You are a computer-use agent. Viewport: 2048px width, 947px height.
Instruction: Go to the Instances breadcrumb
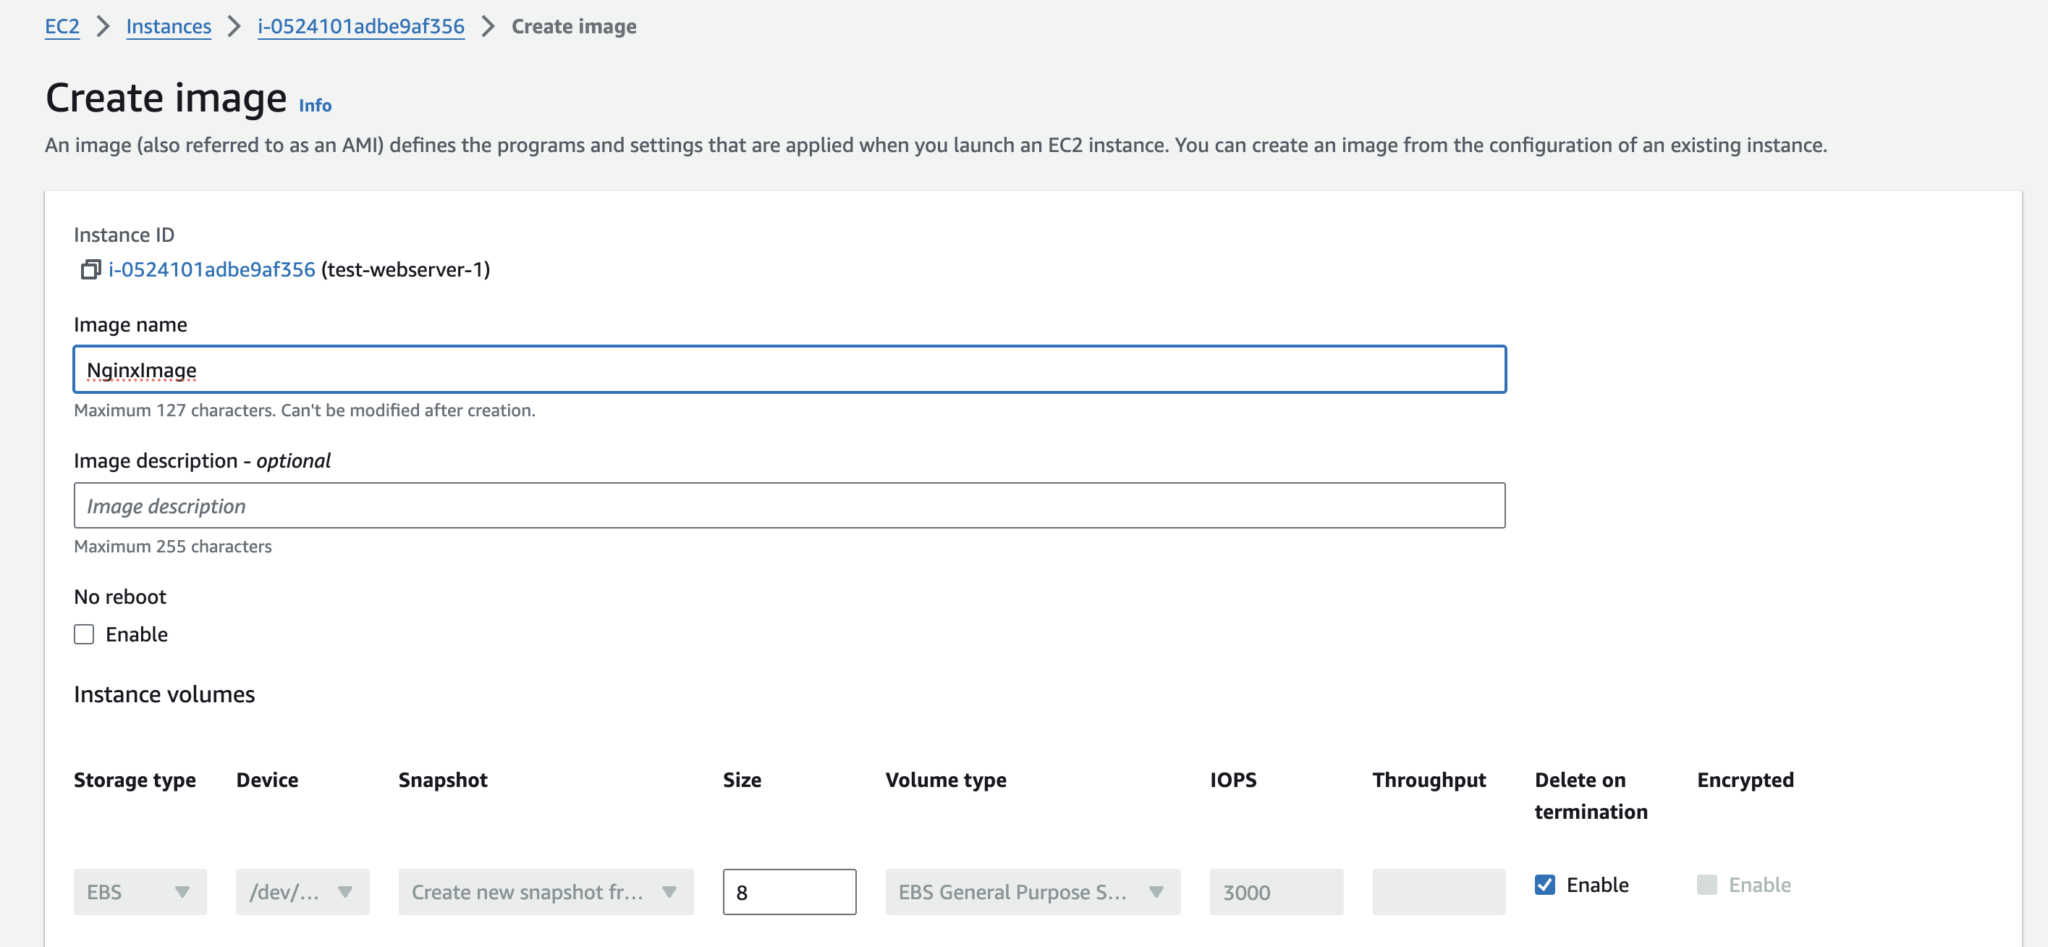[x=168, y=26]
